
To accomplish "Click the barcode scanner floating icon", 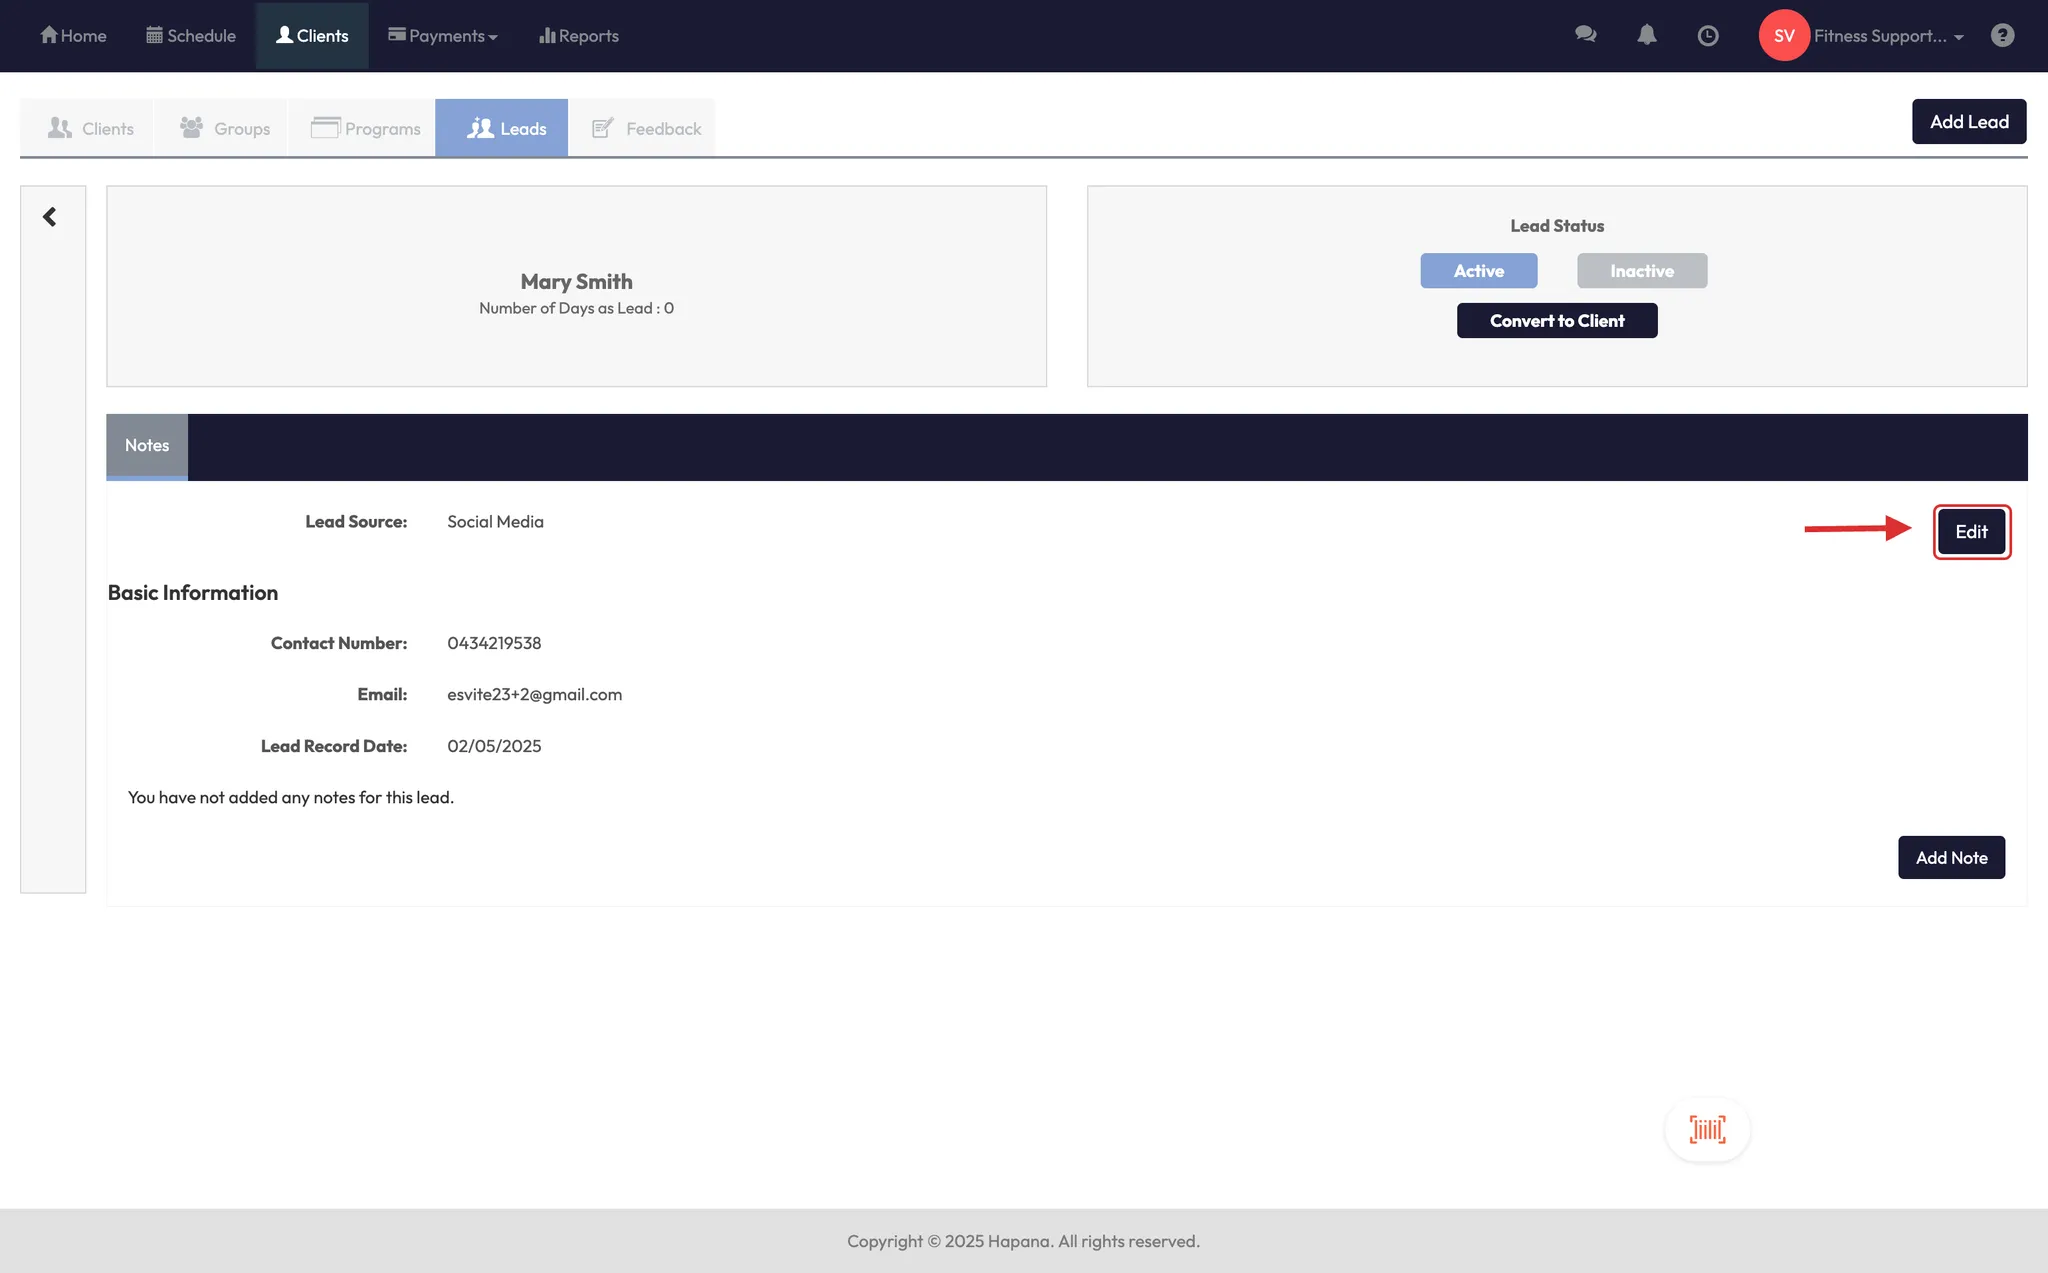I will [1707, 1129].
